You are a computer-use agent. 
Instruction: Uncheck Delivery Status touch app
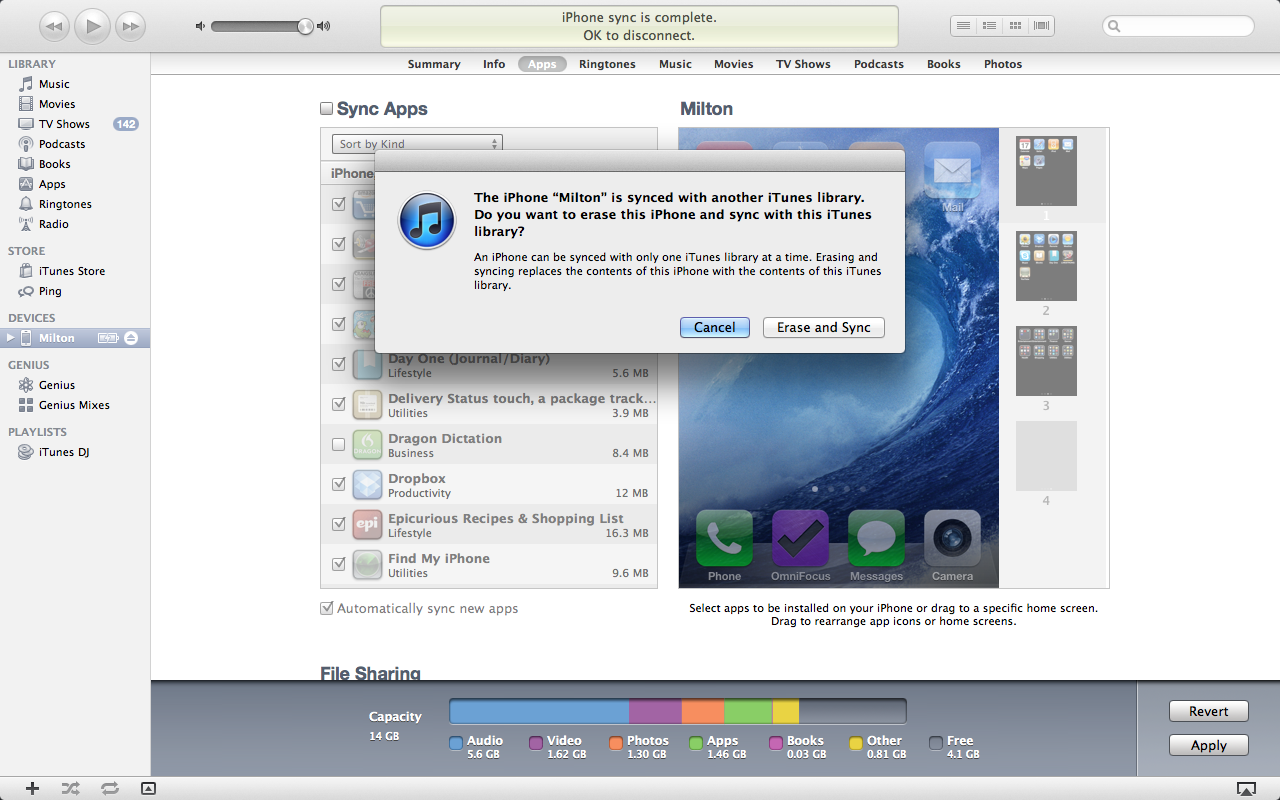tap(339, 404)
